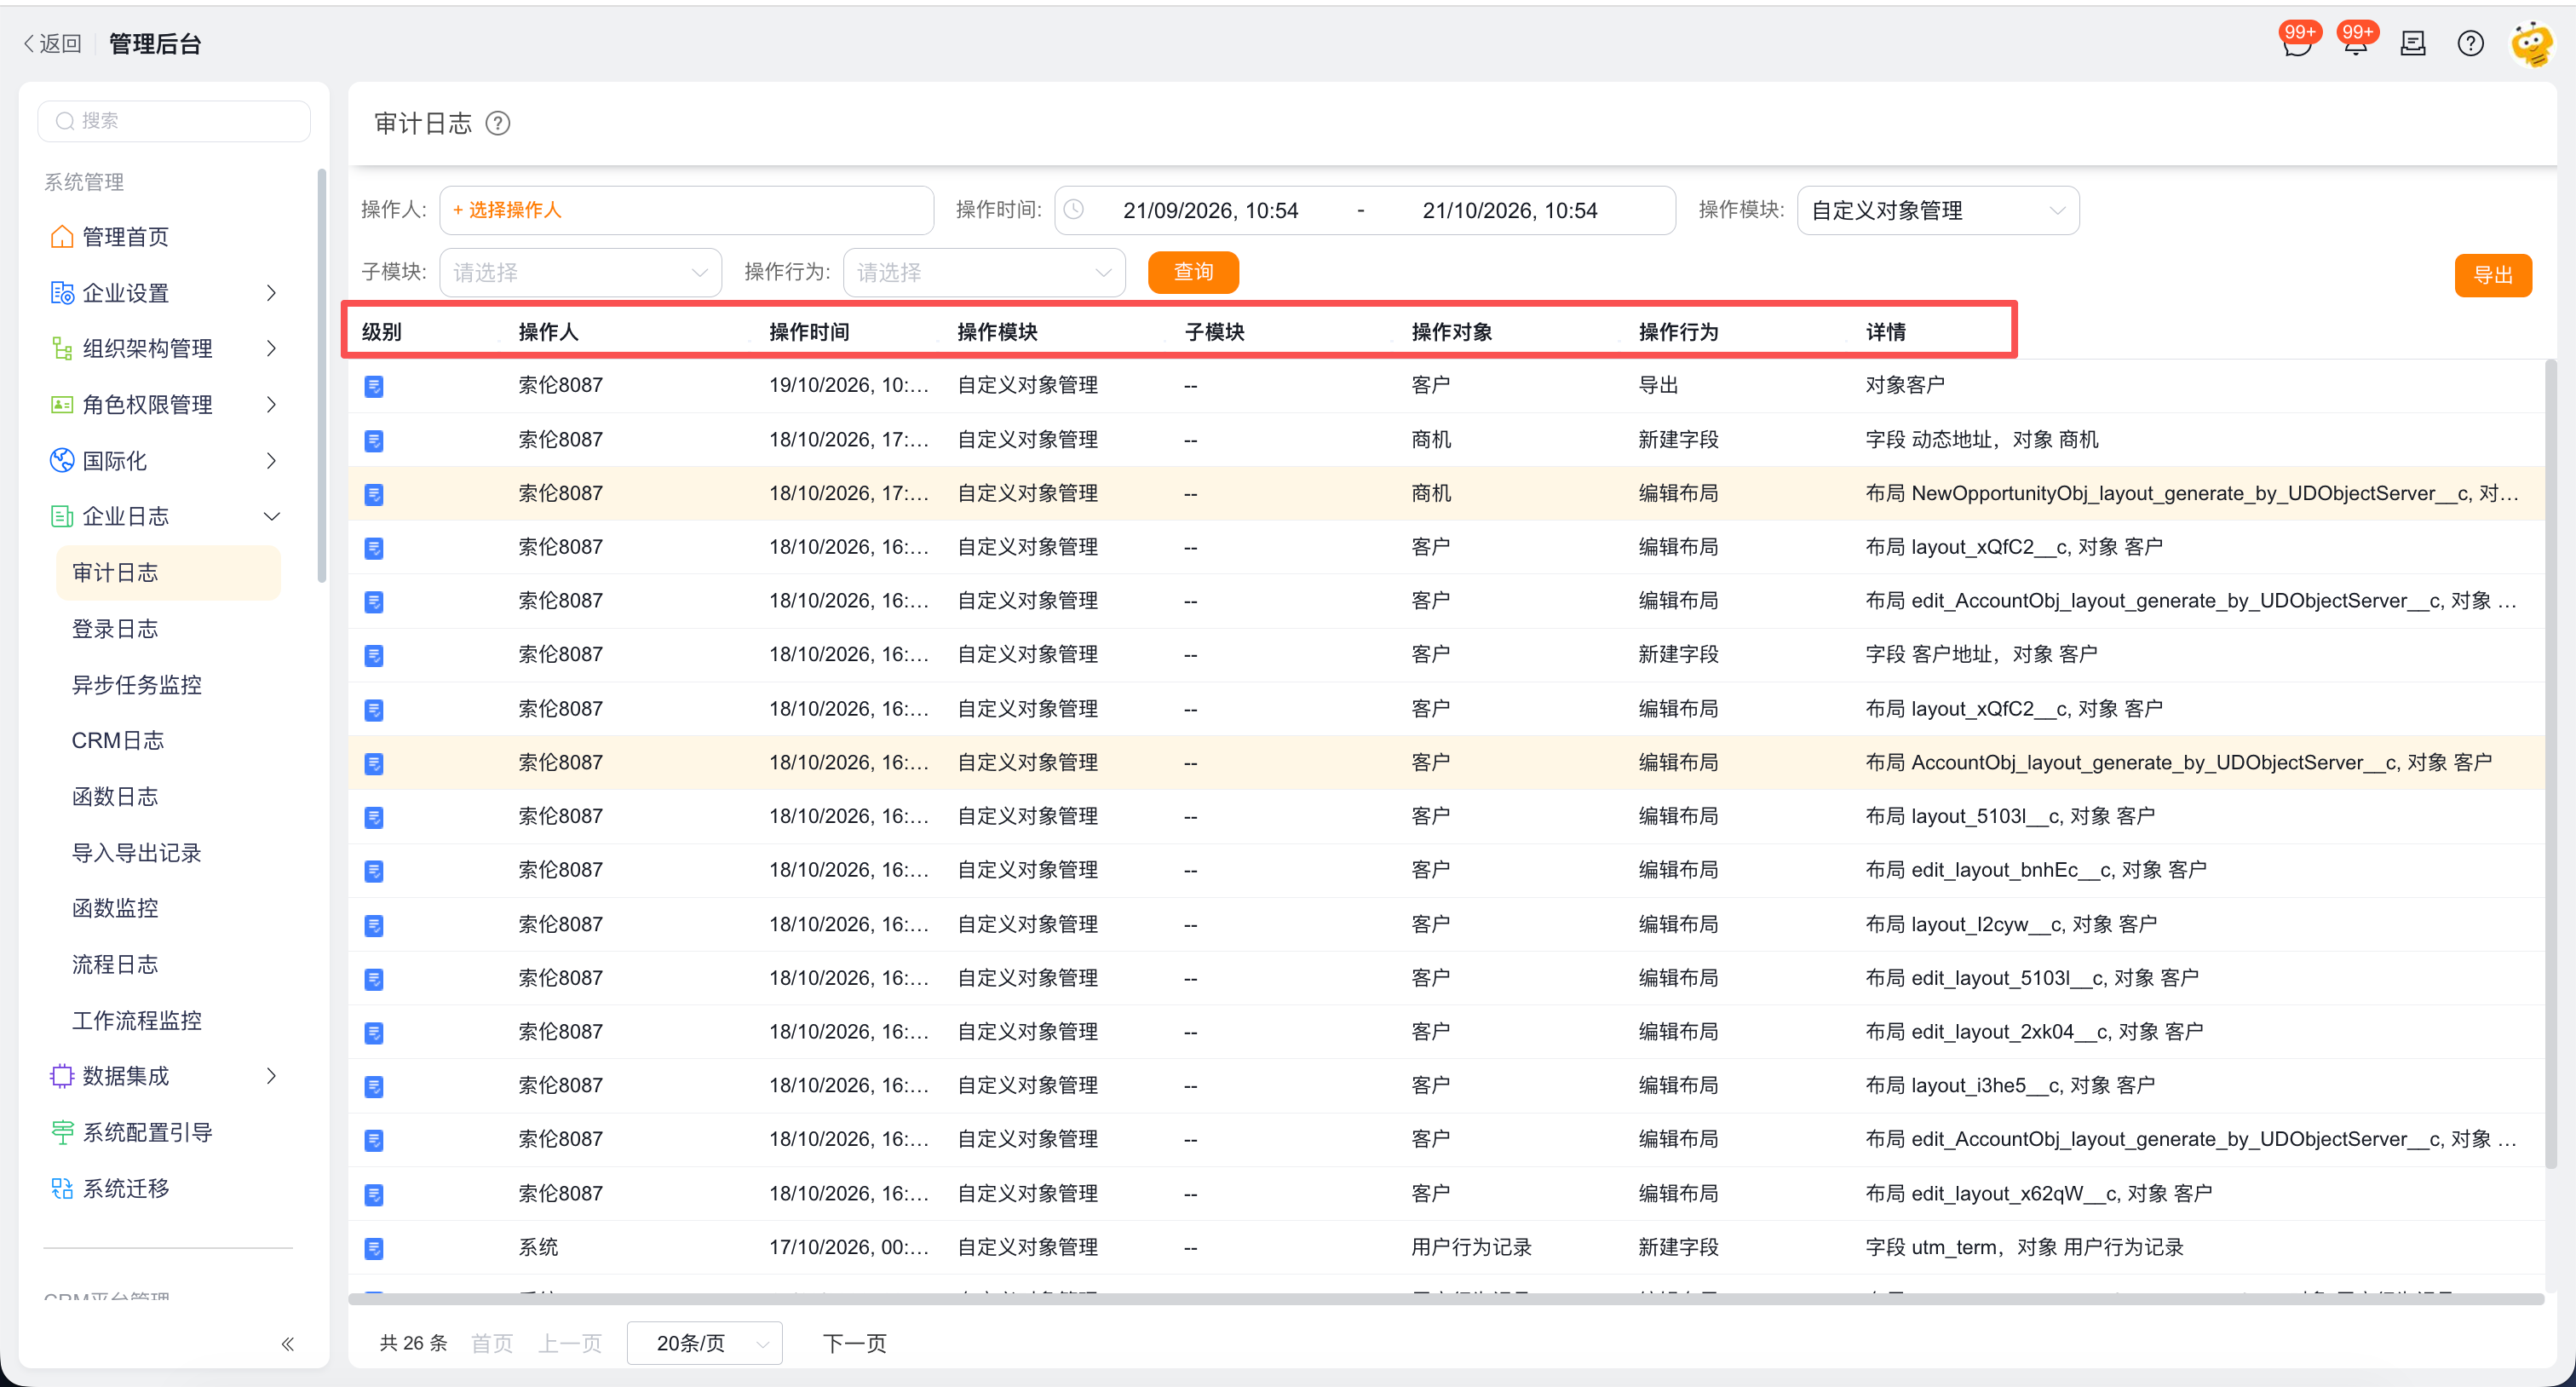Click the table's horizontal scrollbar
The width and height of the screenshot is (2576, 1387).
[1445, 1299]
